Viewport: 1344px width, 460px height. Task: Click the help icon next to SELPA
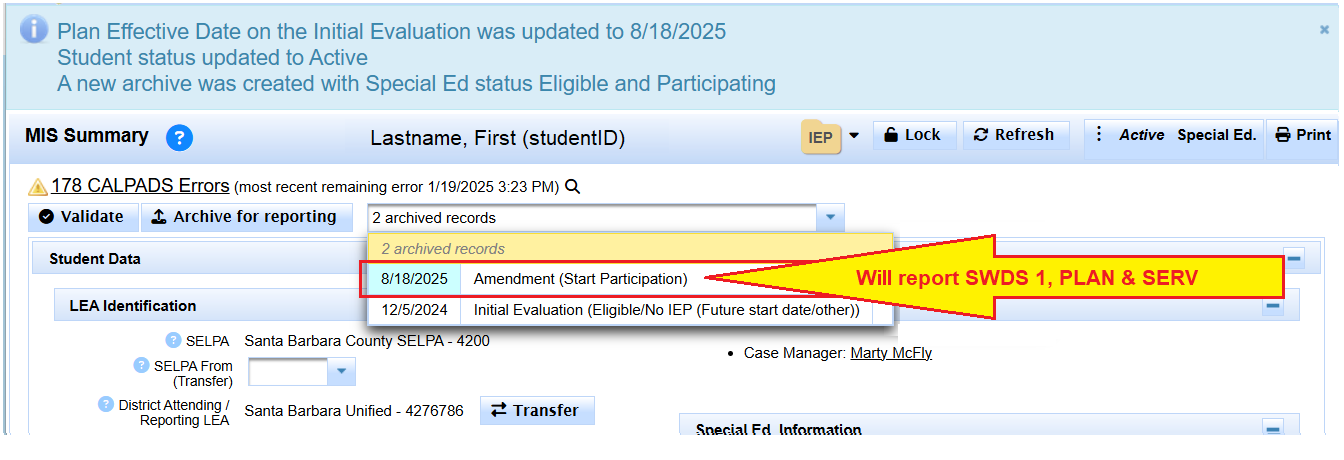(173, 341)
